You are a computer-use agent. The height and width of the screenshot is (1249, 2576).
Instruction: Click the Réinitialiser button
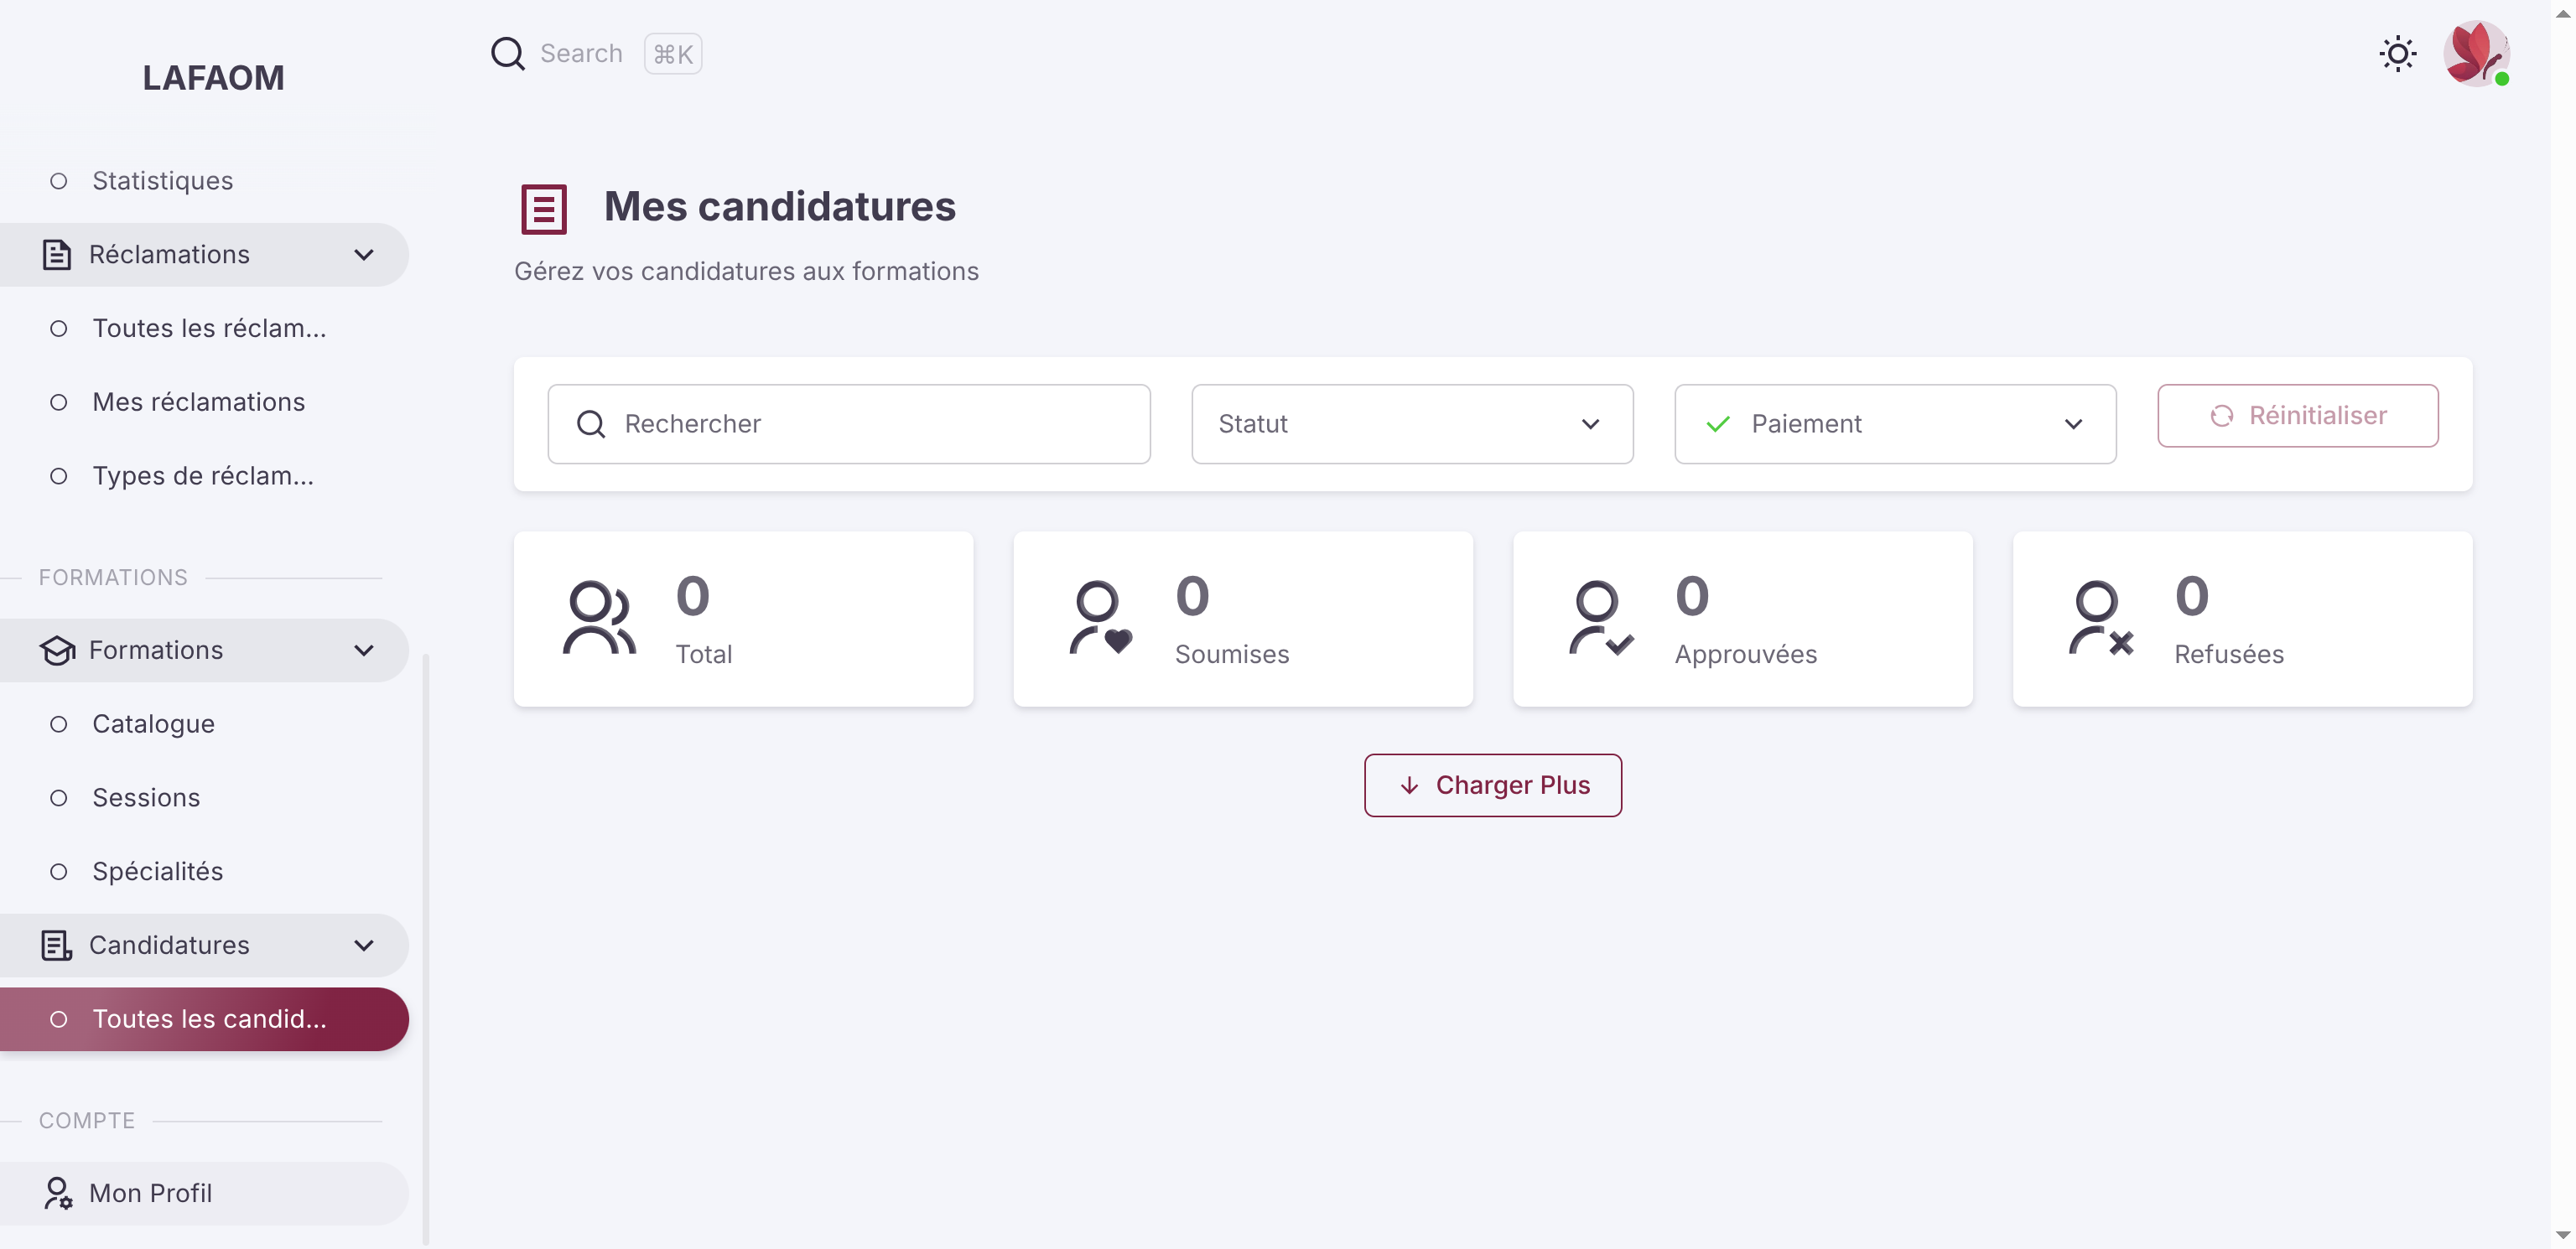tap(2297, 416)
